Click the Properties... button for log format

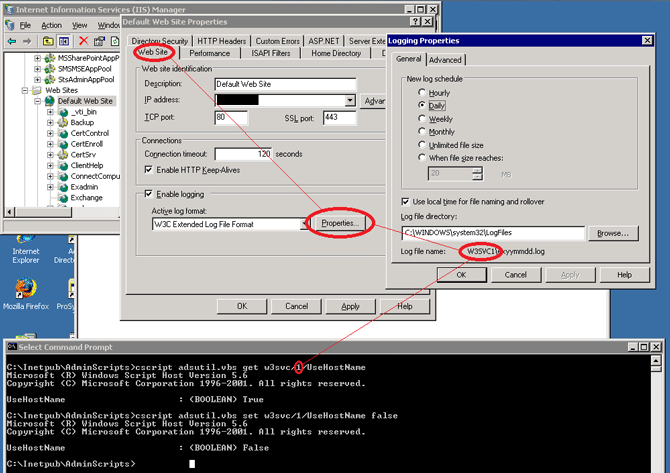(340, 223)
